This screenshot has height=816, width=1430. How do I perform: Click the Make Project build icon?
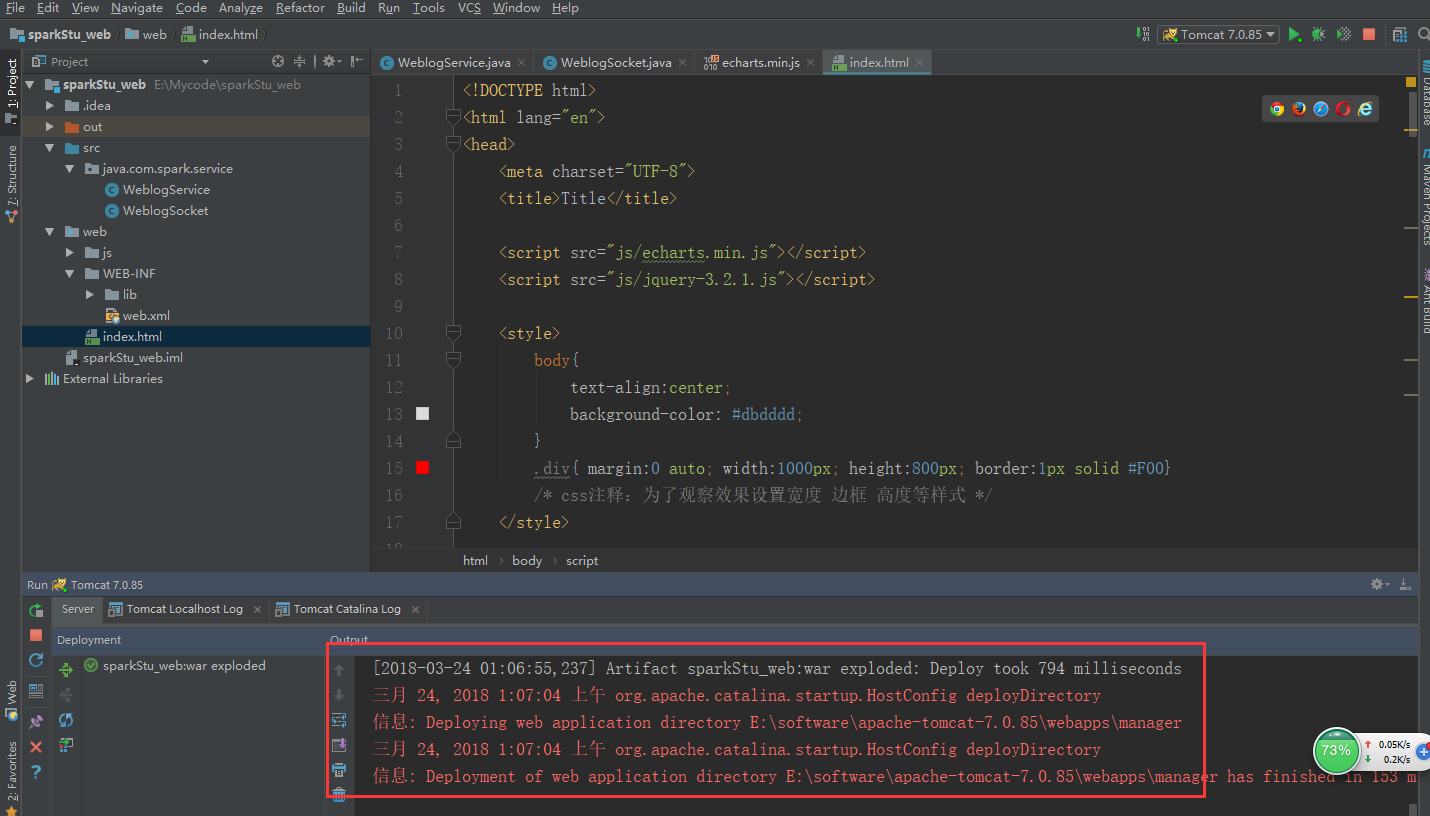click(x=1143, y=34)
